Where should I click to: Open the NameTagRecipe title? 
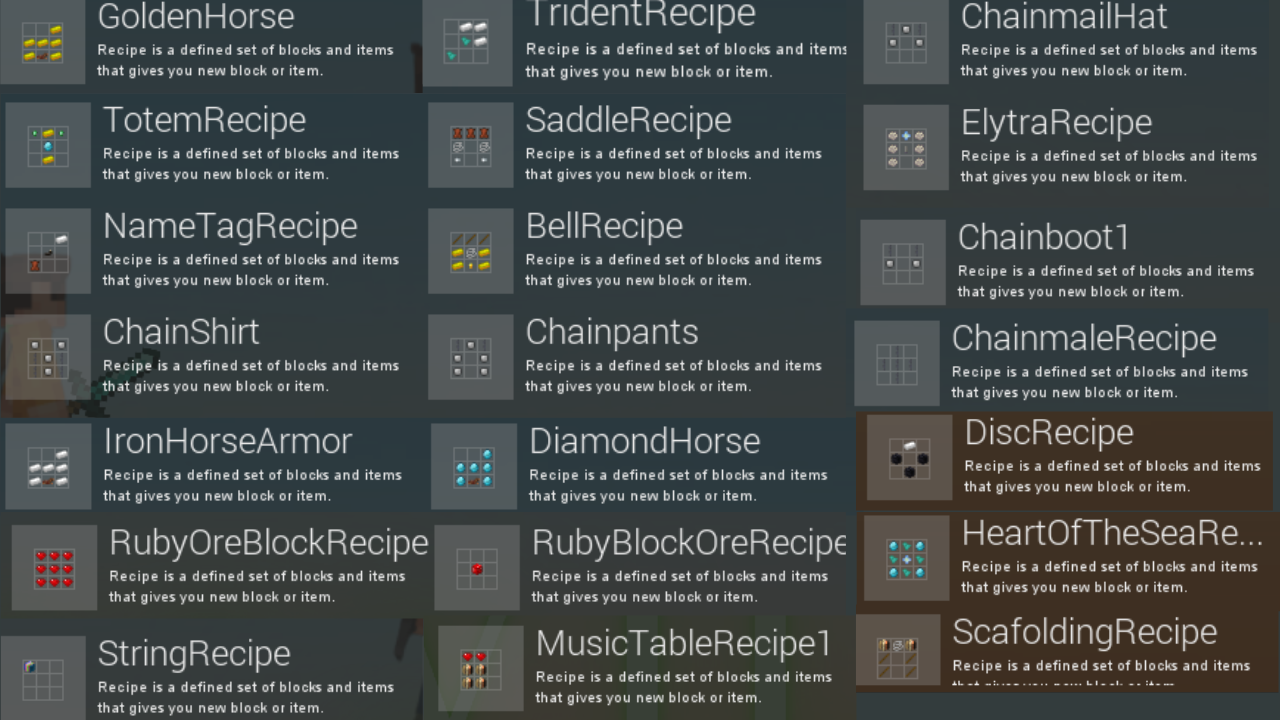tap(230, 226)
